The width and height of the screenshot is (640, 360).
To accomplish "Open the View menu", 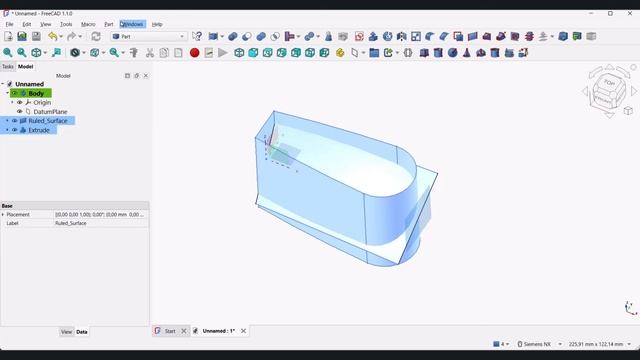I will point(46,24).
